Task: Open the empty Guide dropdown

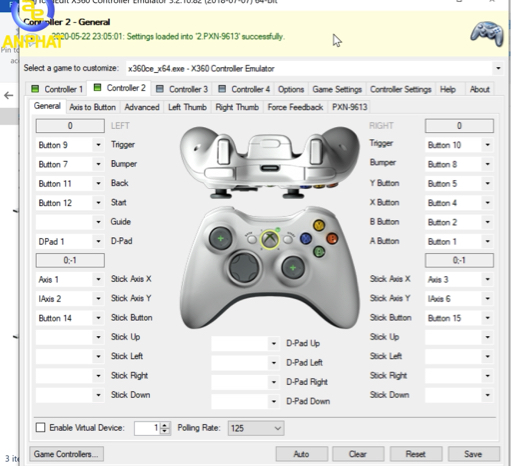Action: [98, 222]
